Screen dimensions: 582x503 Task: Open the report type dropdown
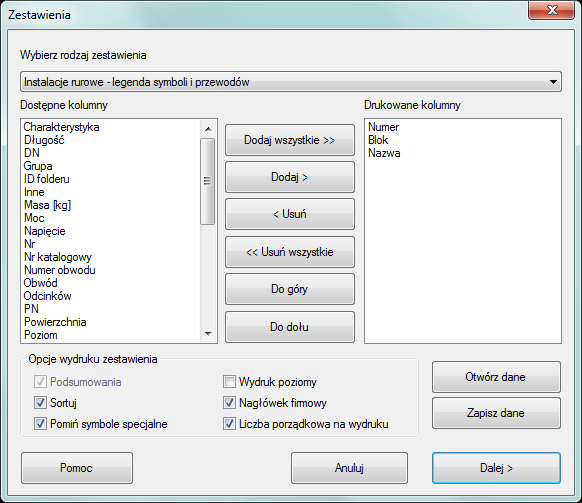point(291,82)
